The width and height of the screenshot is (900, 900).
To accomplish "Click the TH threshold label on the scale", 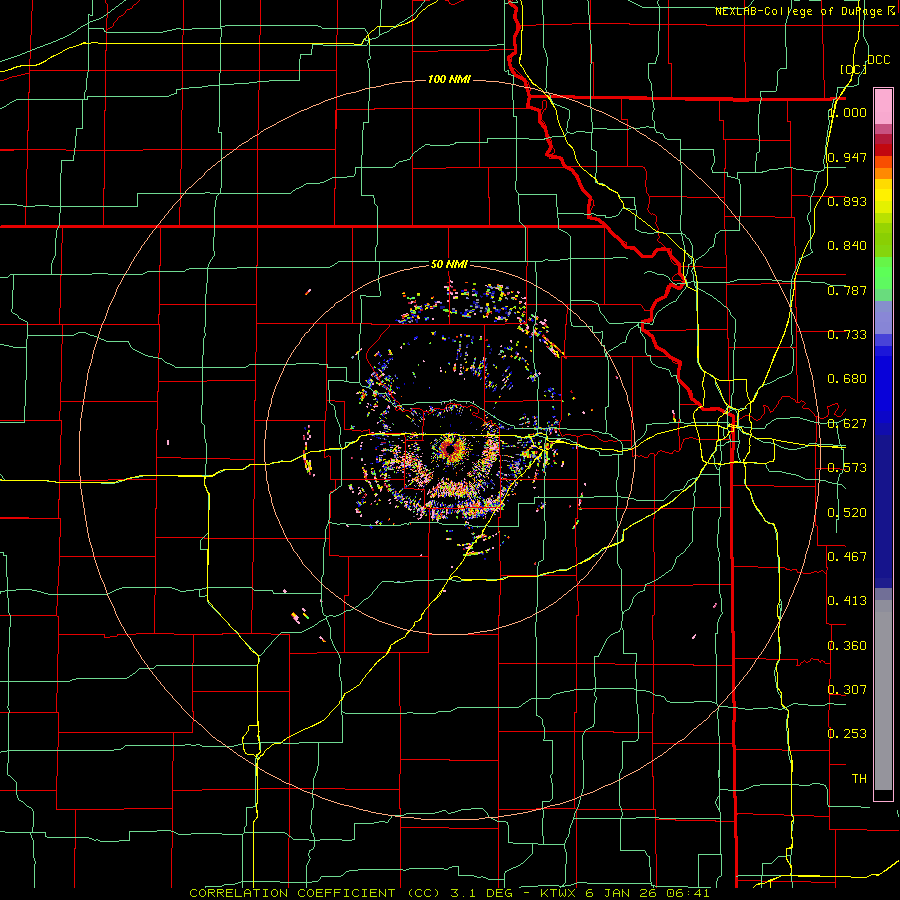I will pos(859,779).
